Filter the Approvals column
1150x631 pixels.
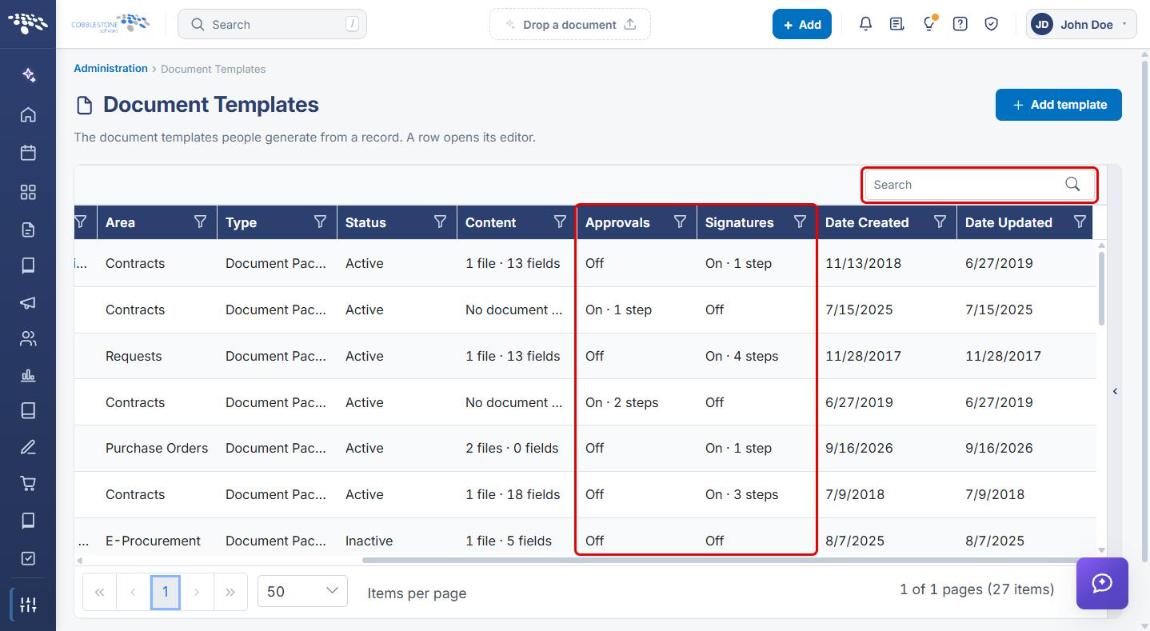[x=680, y=222]
